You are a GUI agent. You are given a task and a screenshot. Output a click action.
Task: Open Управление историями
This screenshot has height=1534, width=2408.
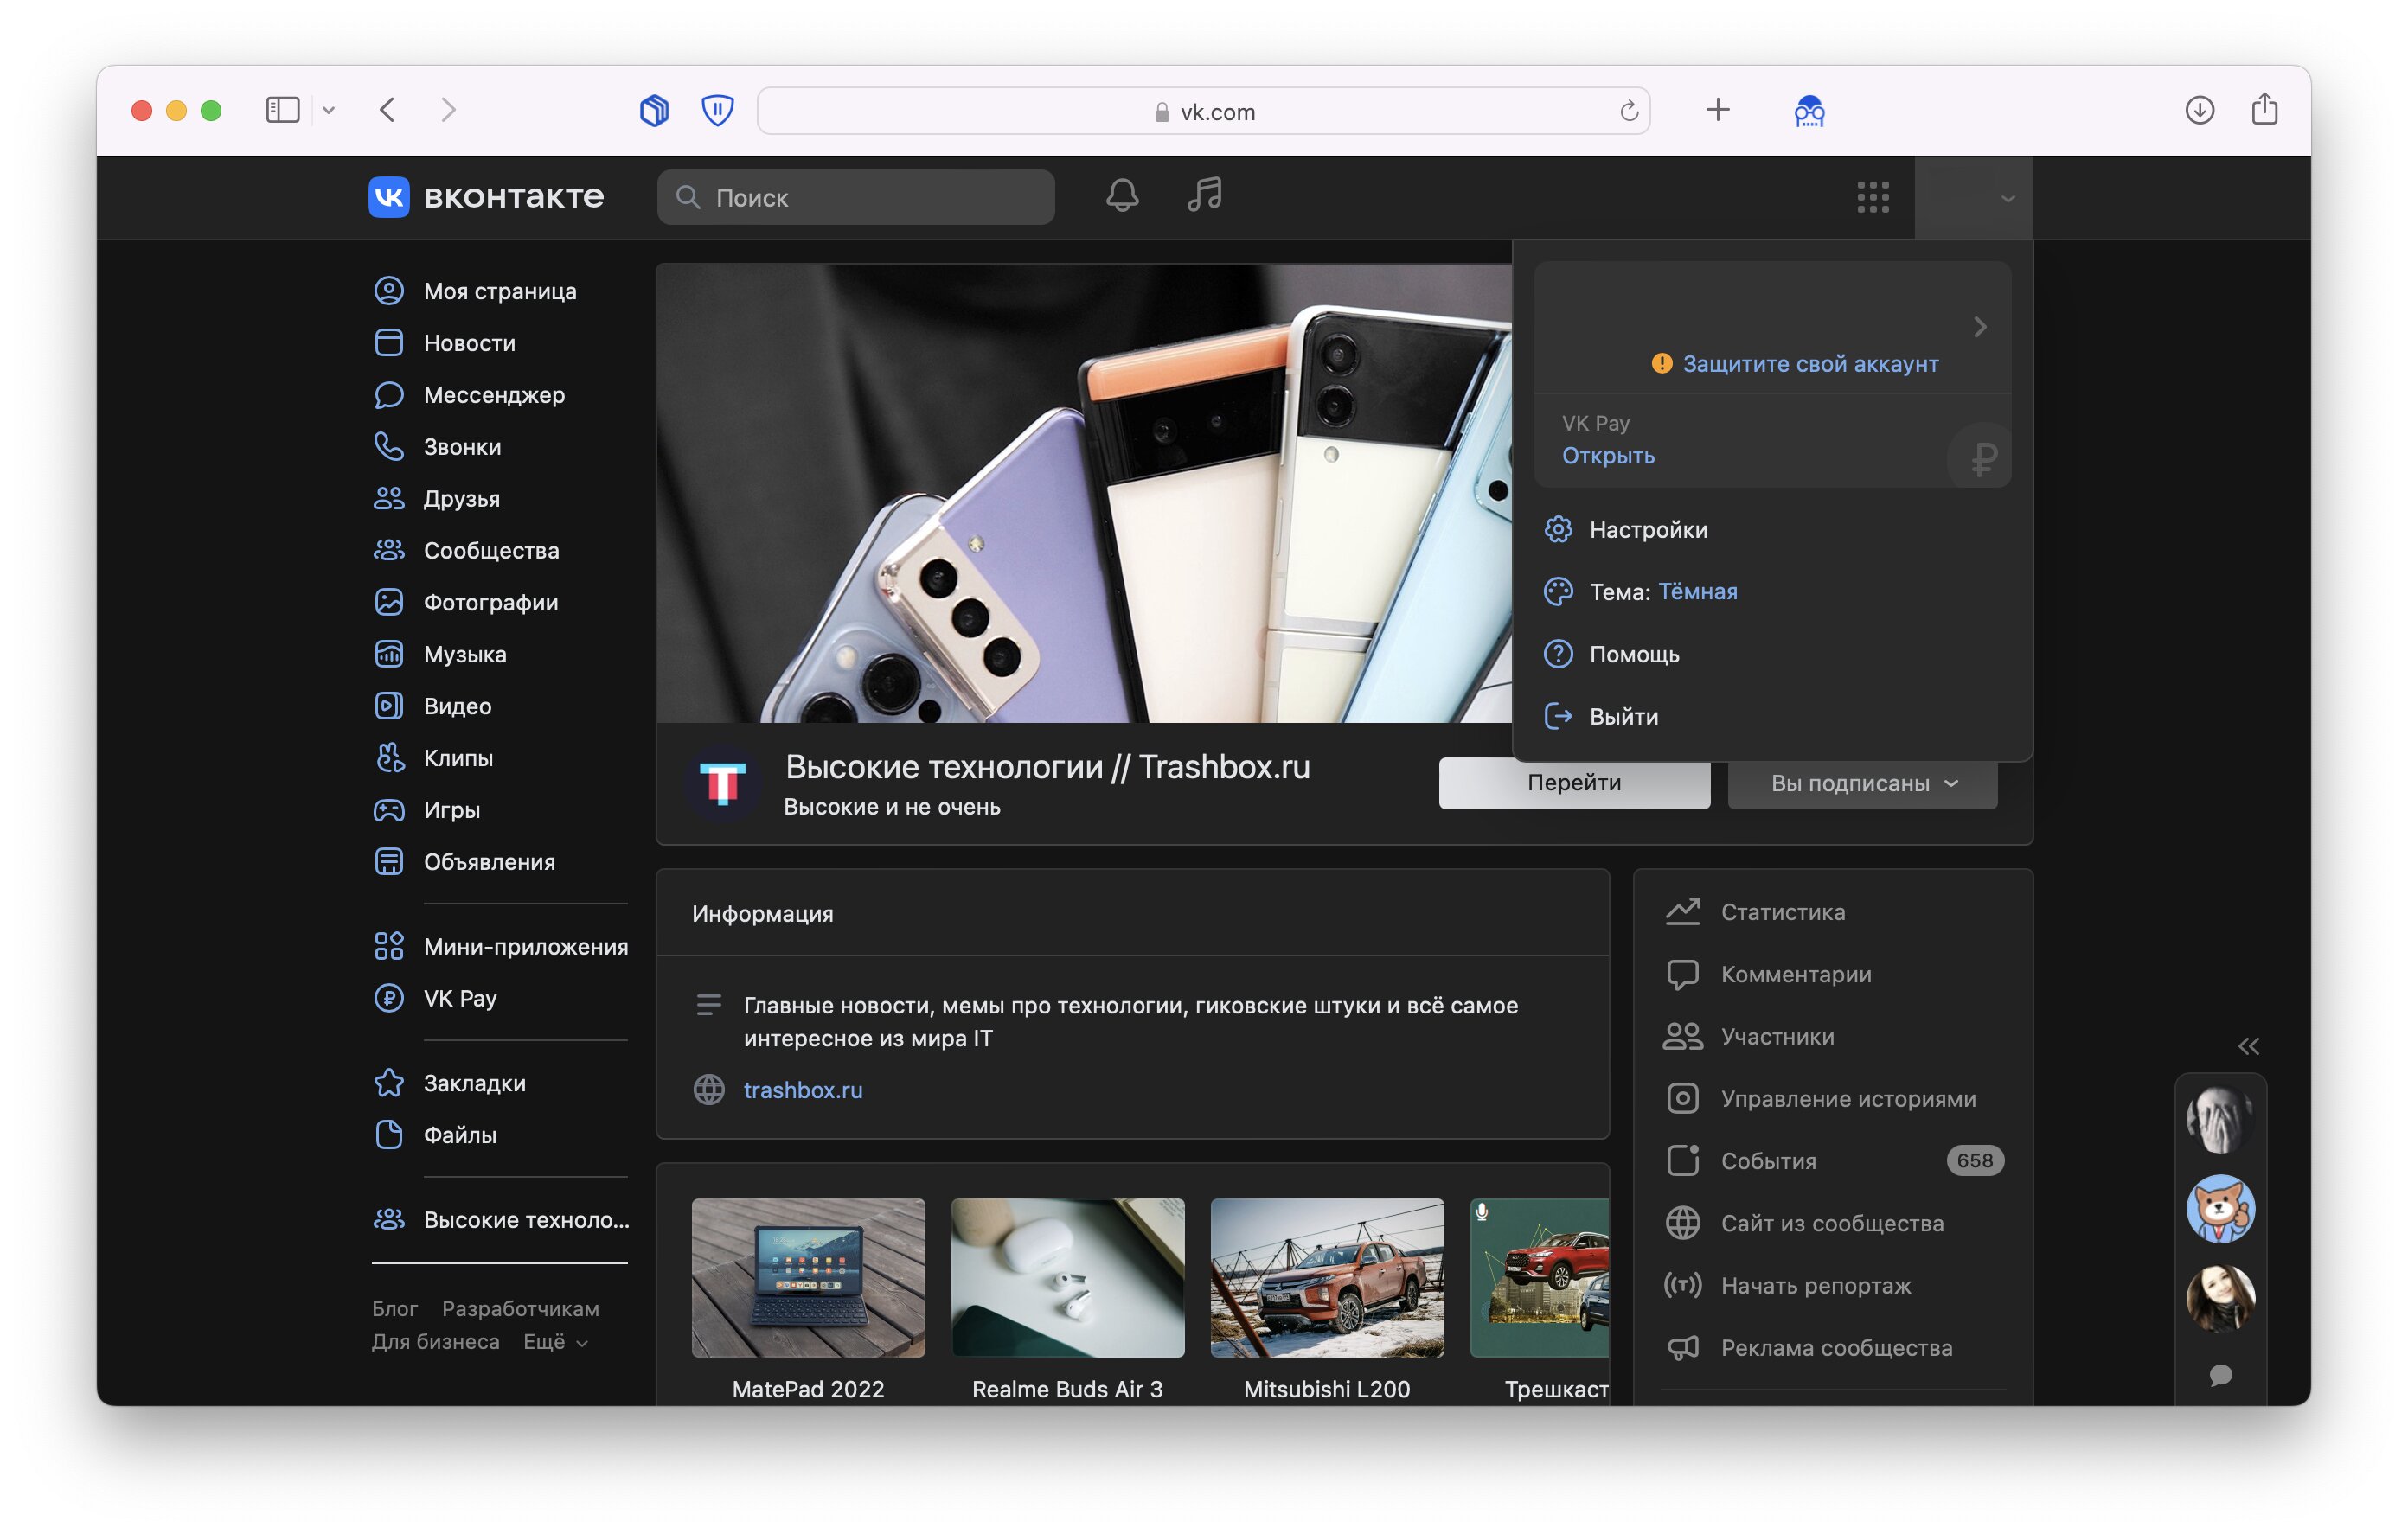[x=1833, y=1099]
